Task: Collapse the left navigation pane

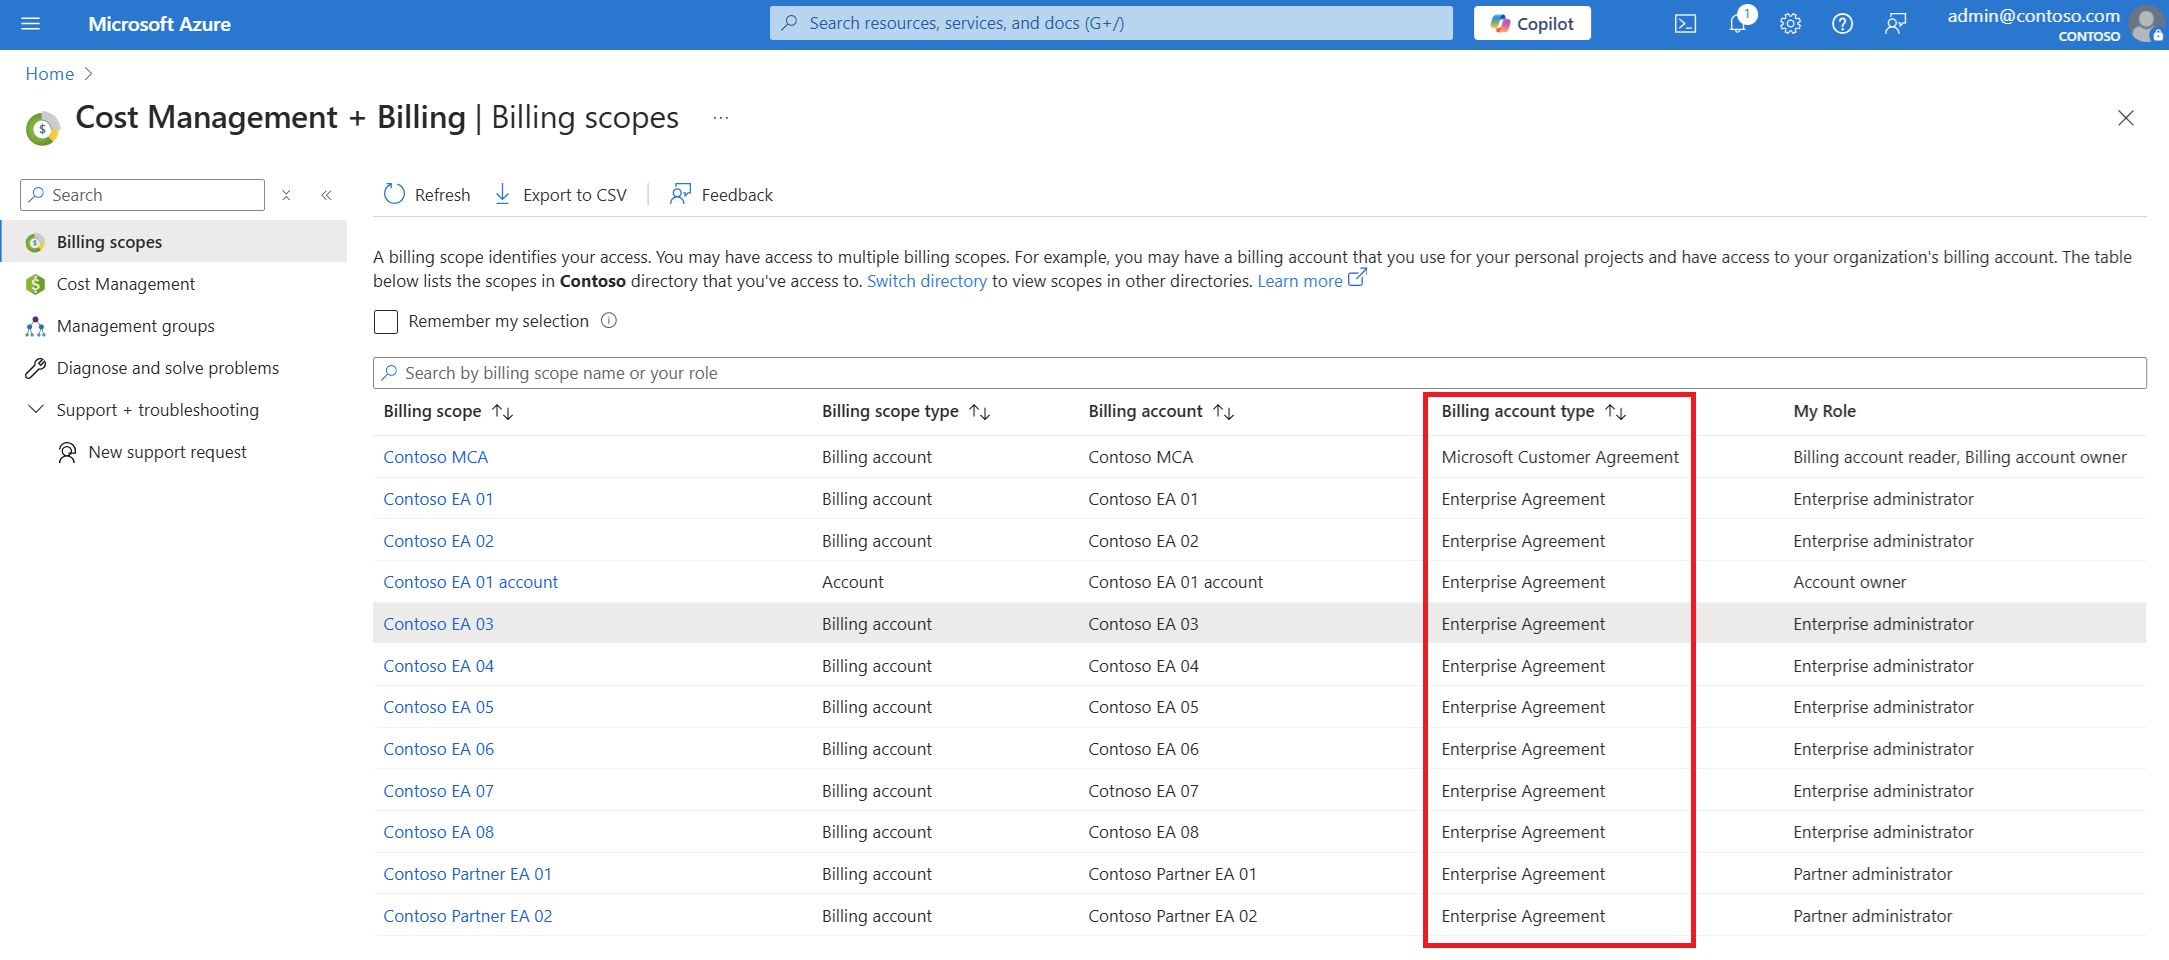Action: coord(326,195)
